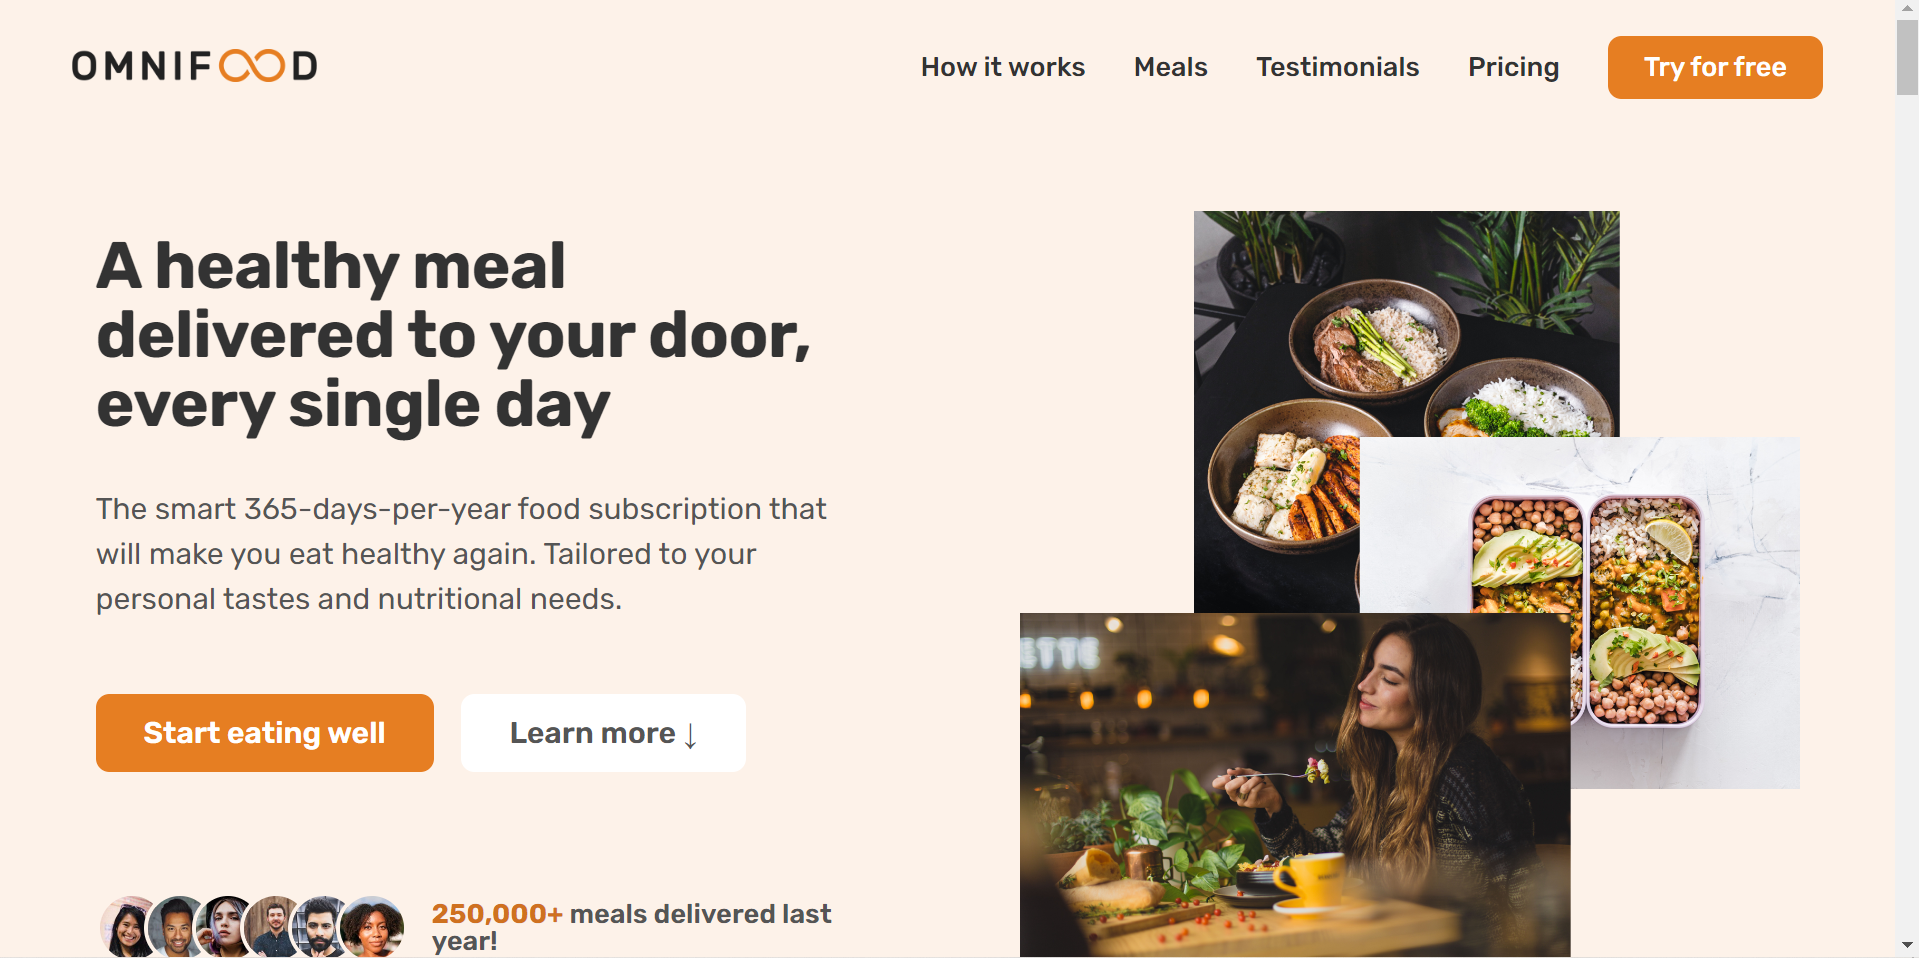Viewport: 1919px width, 958px height.
Task: Click the scrollbar up arrow
Action: click(1907, 9)
